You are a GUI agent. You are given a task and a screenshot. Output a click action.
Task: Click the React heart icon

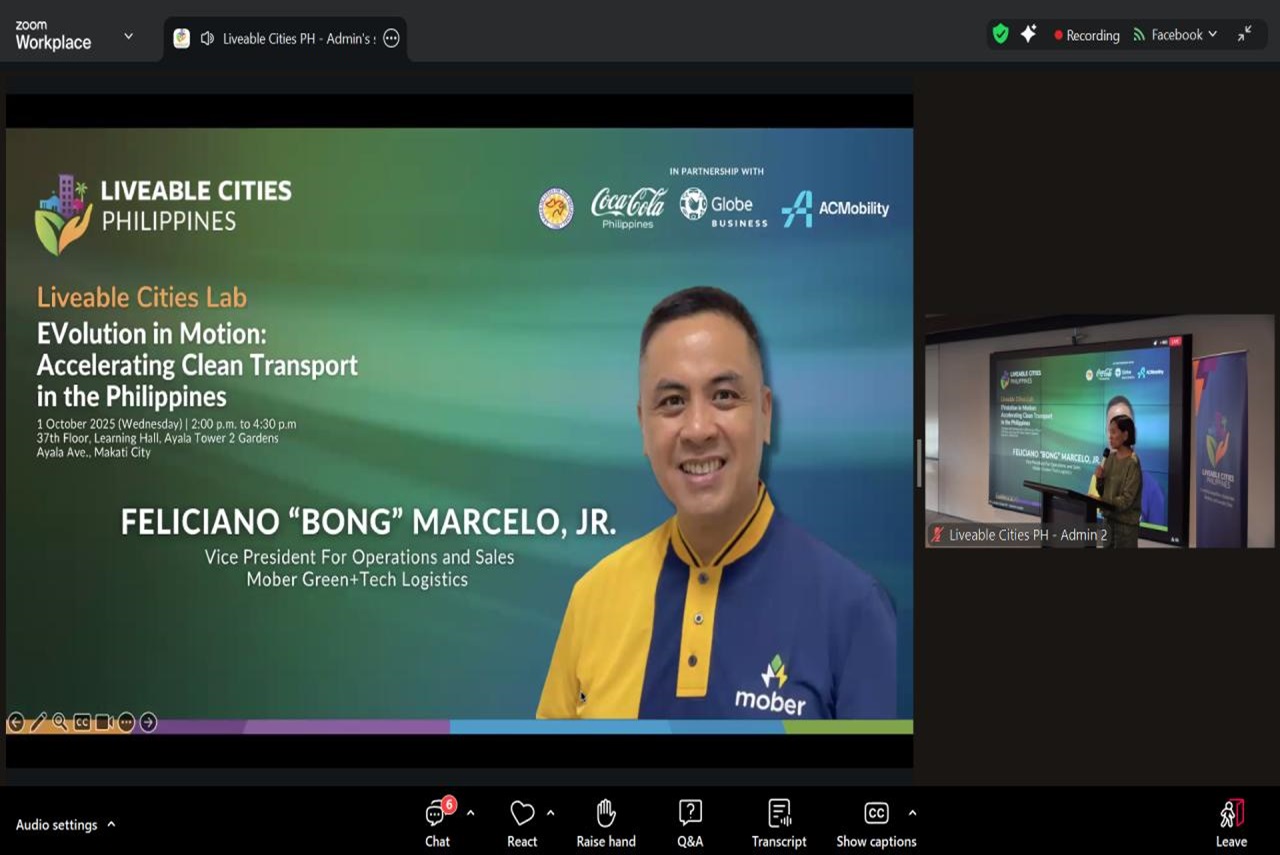(x=522, y=823)
